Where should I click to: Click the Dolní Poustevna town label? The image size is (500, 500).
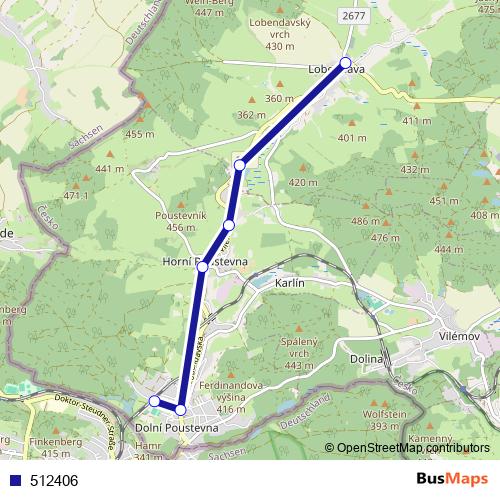pyautogui.click(x=177, y=428)
